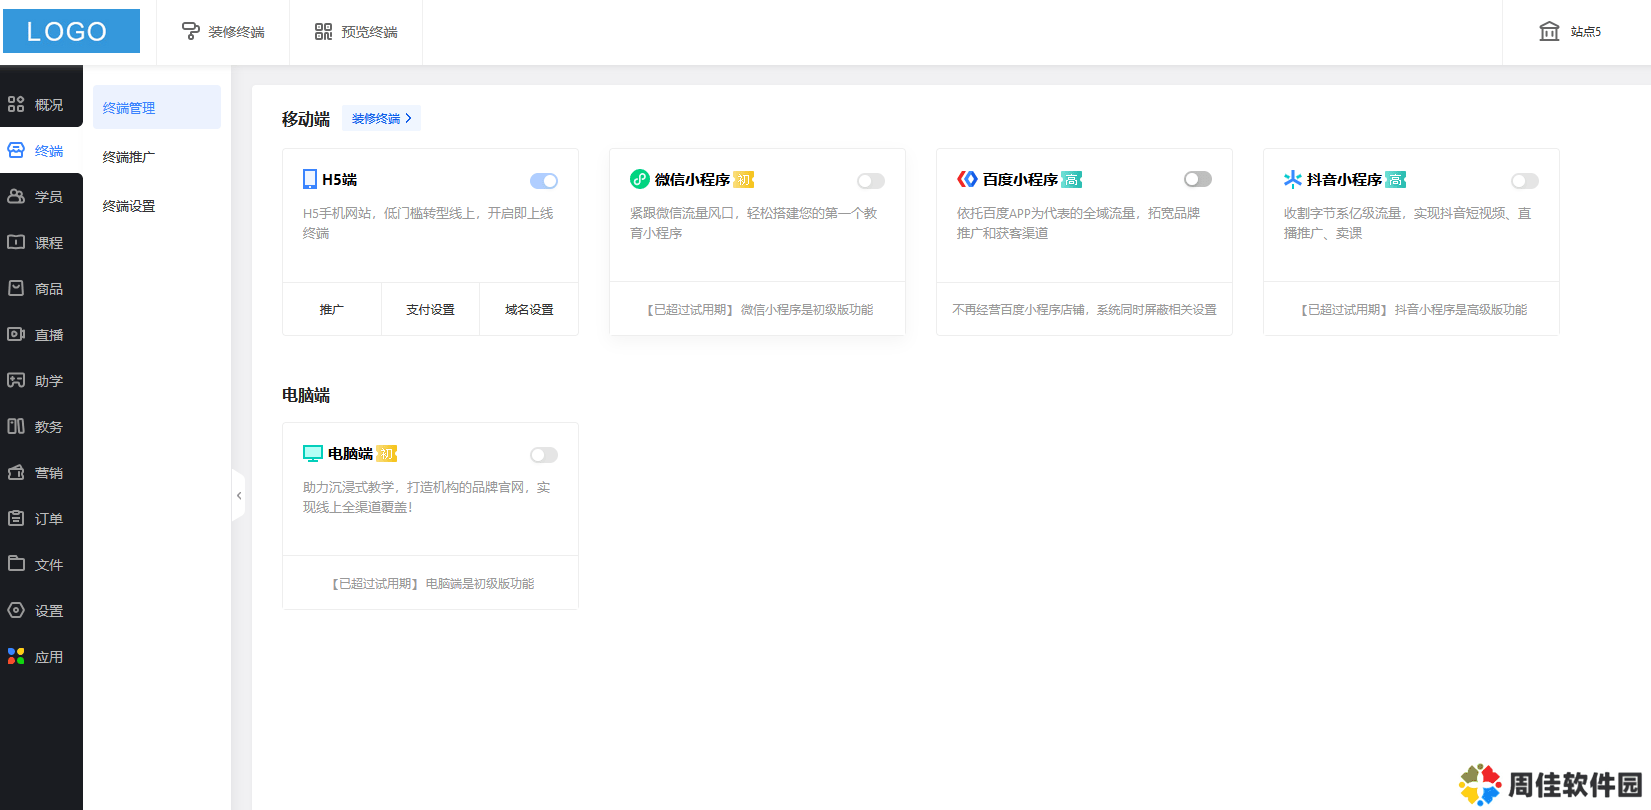Click the 电脑端 monitor icon

coord(313,453)
